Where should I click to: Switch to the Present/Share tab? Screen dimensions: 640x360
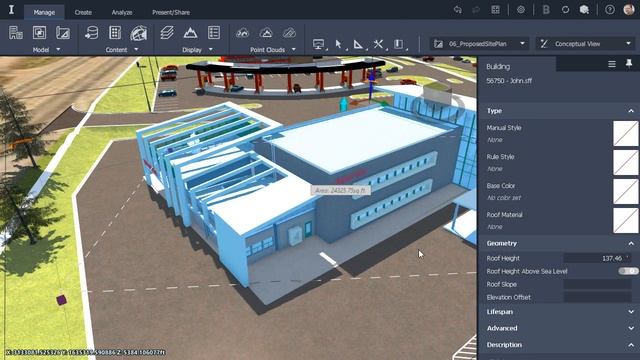tap(171, 12)
